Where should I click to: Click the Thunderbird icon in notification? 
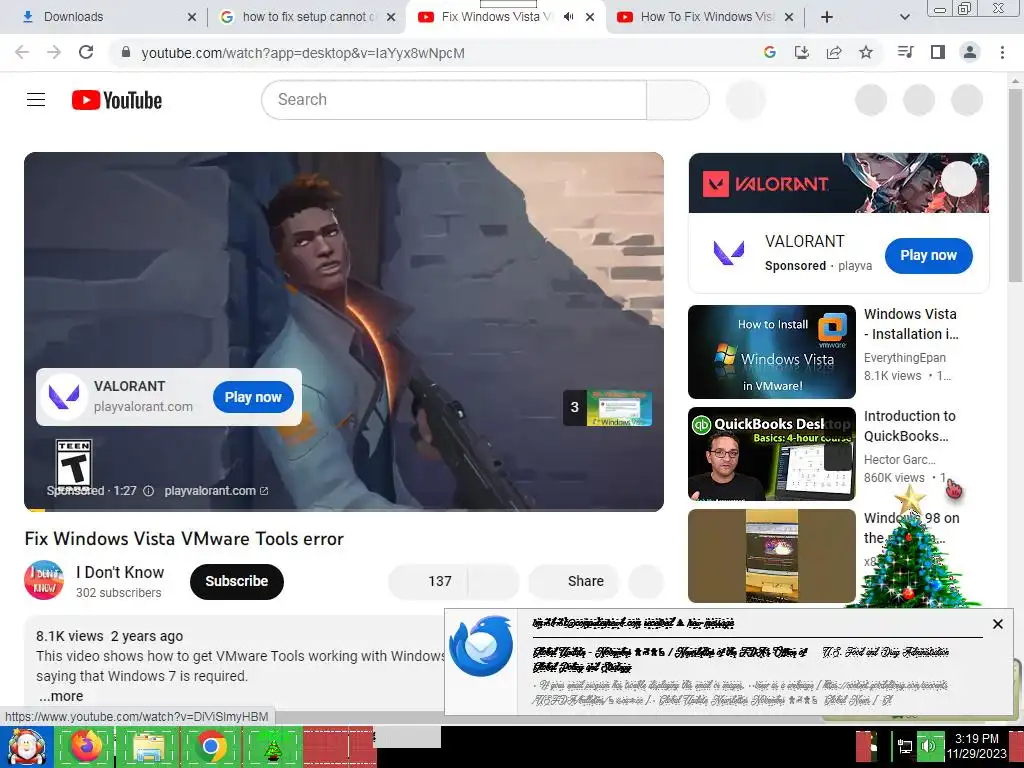[481, 645]
